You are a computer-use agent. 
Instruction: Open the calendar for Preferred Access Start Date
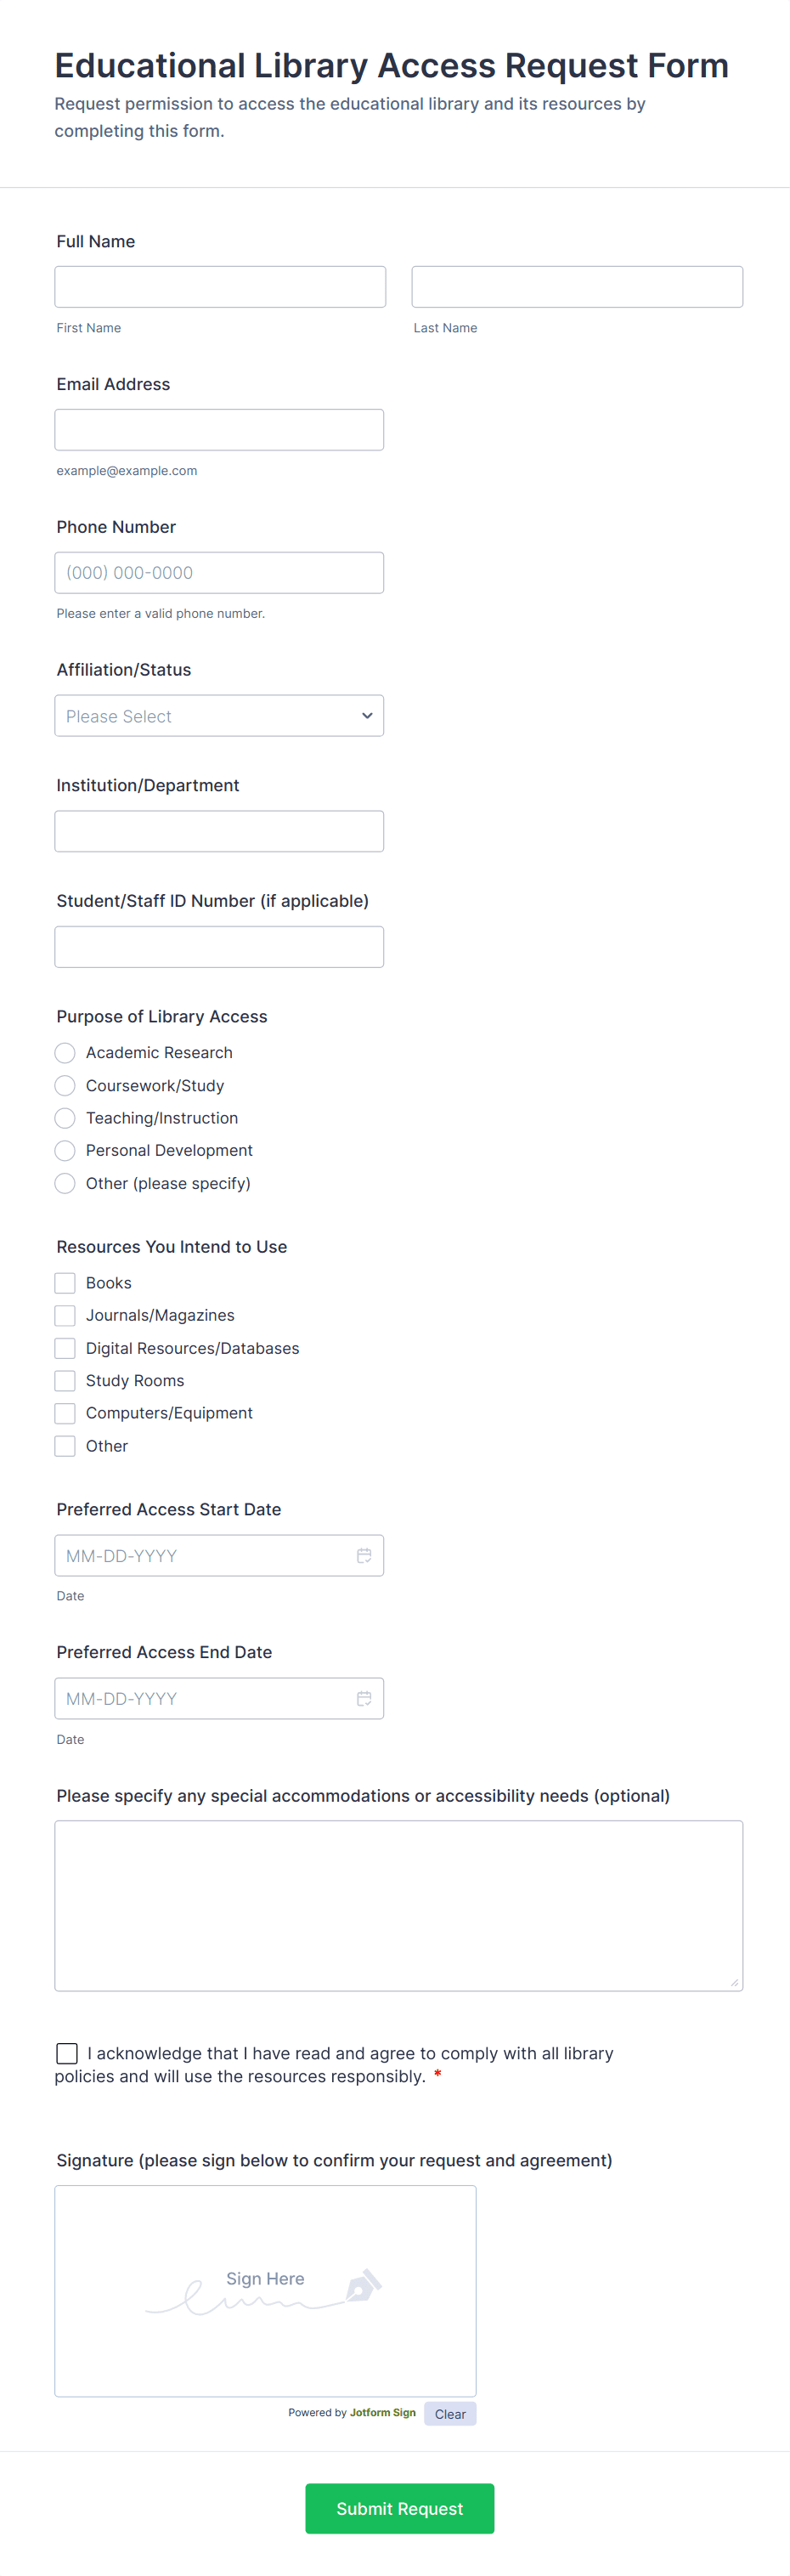coord(364,1555)
